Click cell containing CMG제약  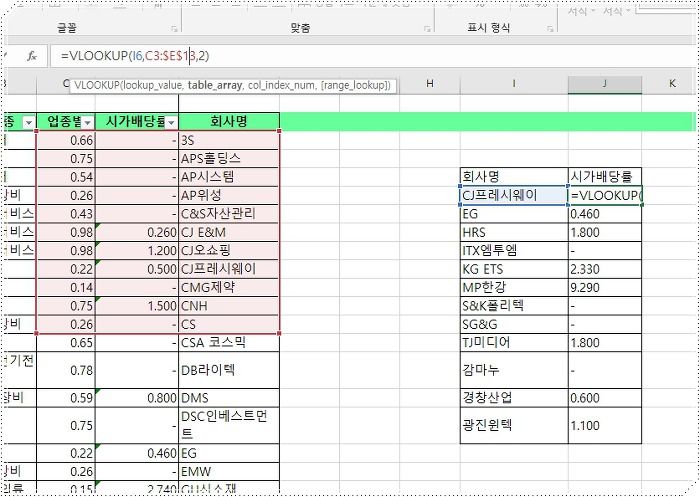[229, 287]
